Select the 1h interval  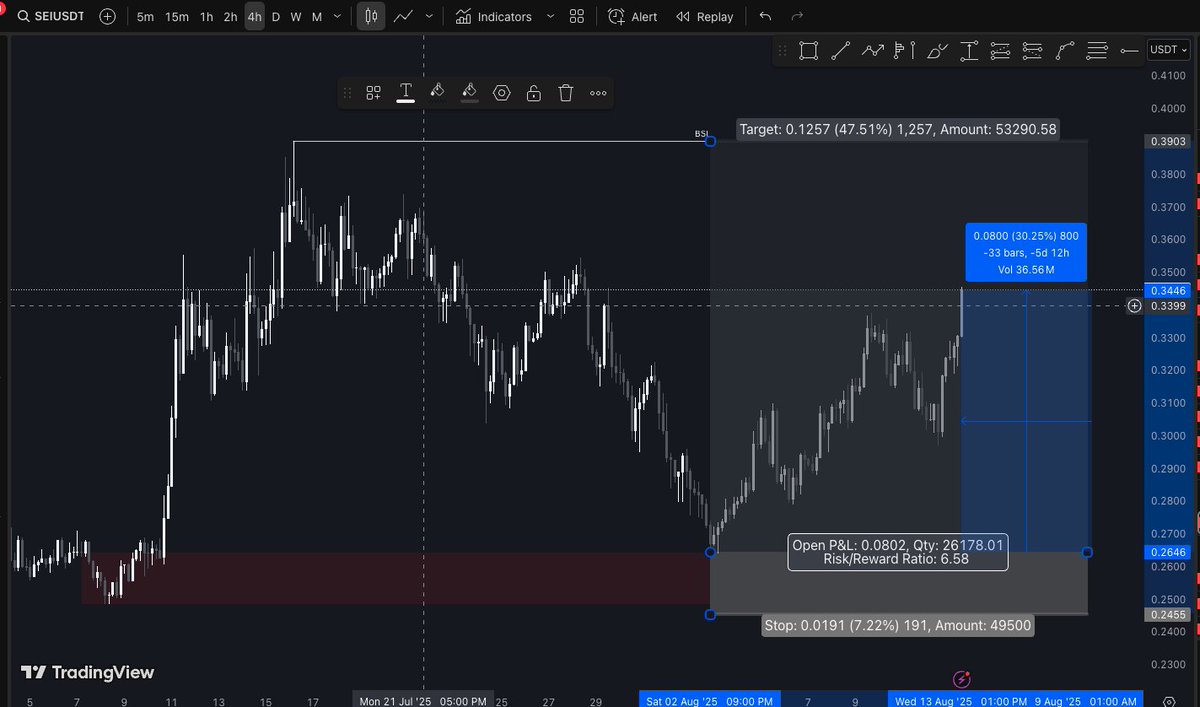tap(206, 17)
